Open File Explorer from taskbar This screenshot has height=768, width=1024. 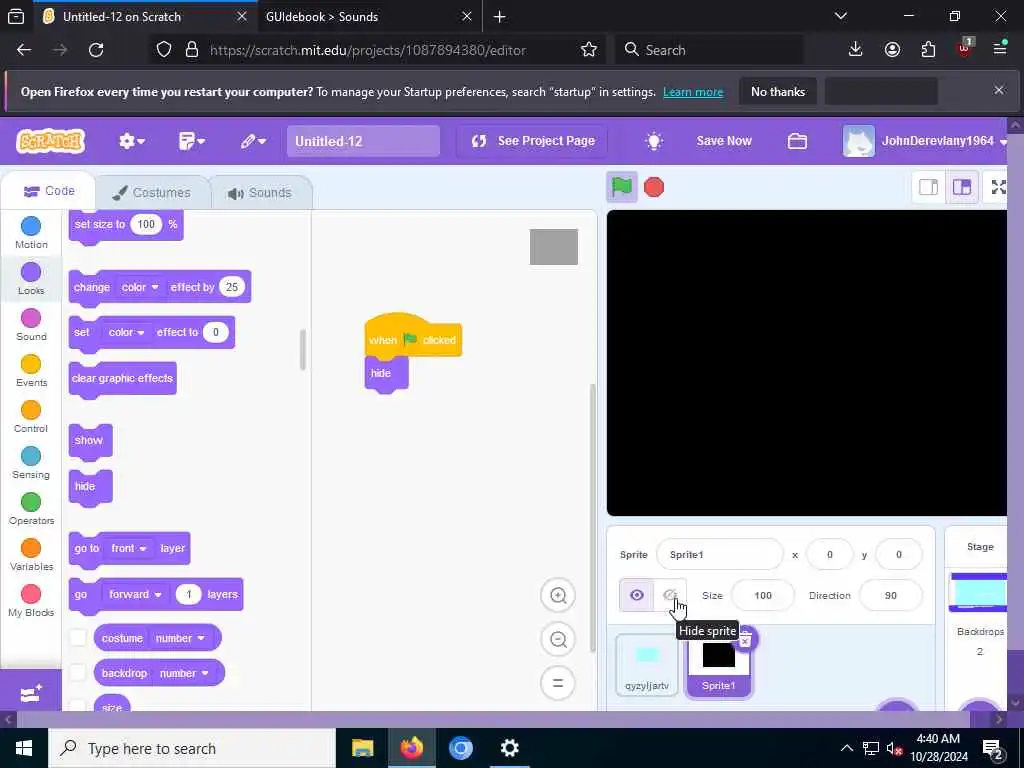362,748
